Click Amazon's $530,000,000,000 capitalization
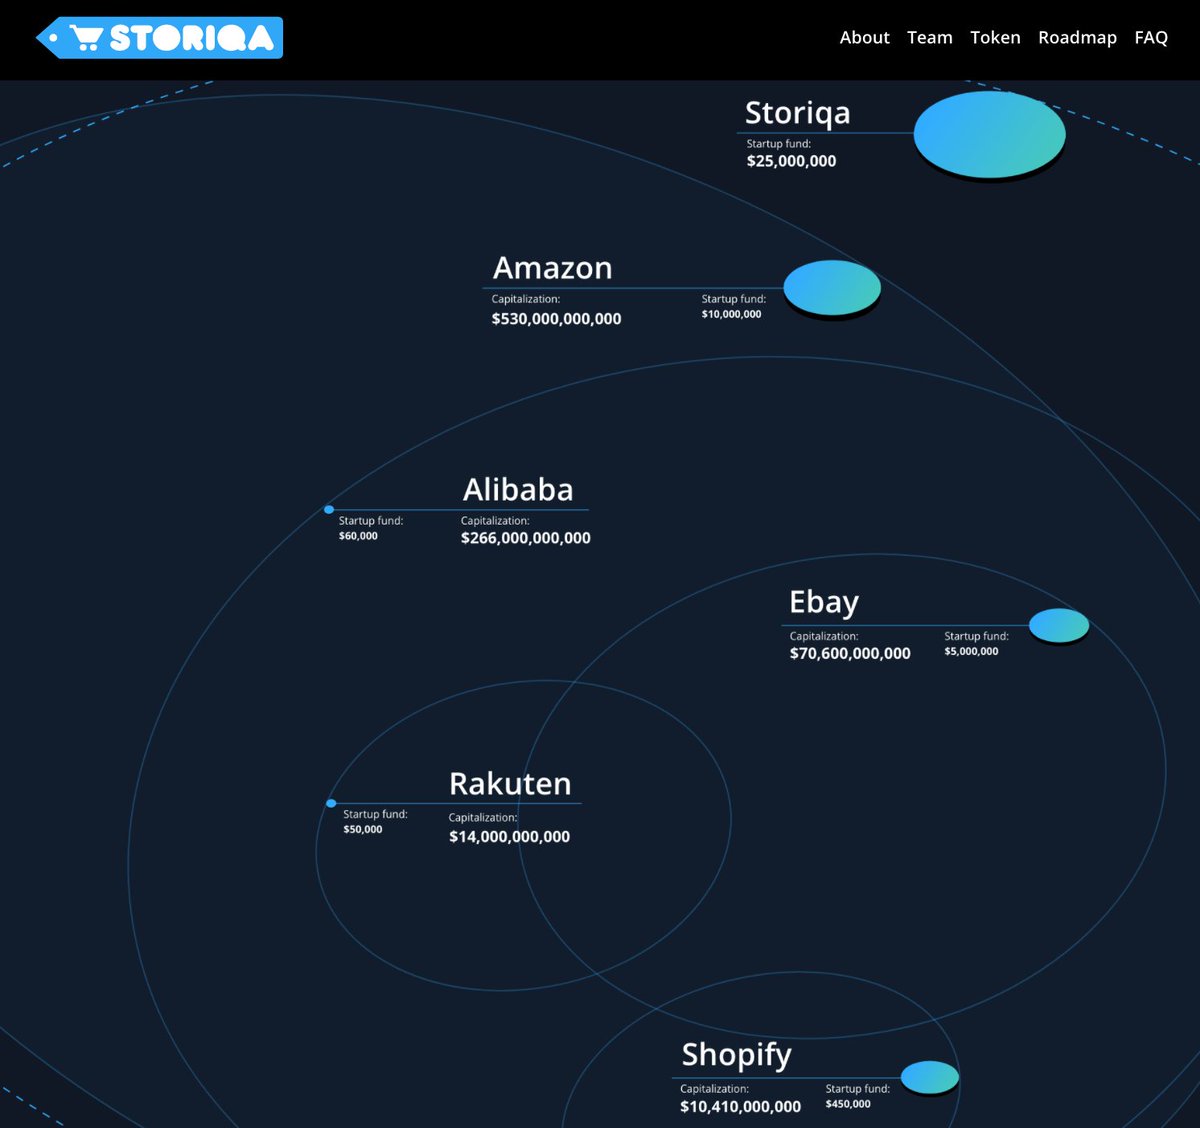 (x=556, y=319)
